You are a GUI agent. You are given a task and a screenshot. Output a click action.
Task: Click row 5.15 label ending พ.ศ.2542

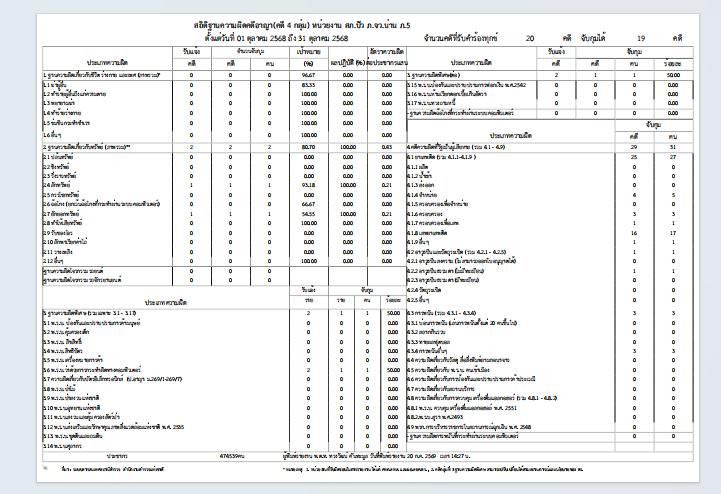466,85
